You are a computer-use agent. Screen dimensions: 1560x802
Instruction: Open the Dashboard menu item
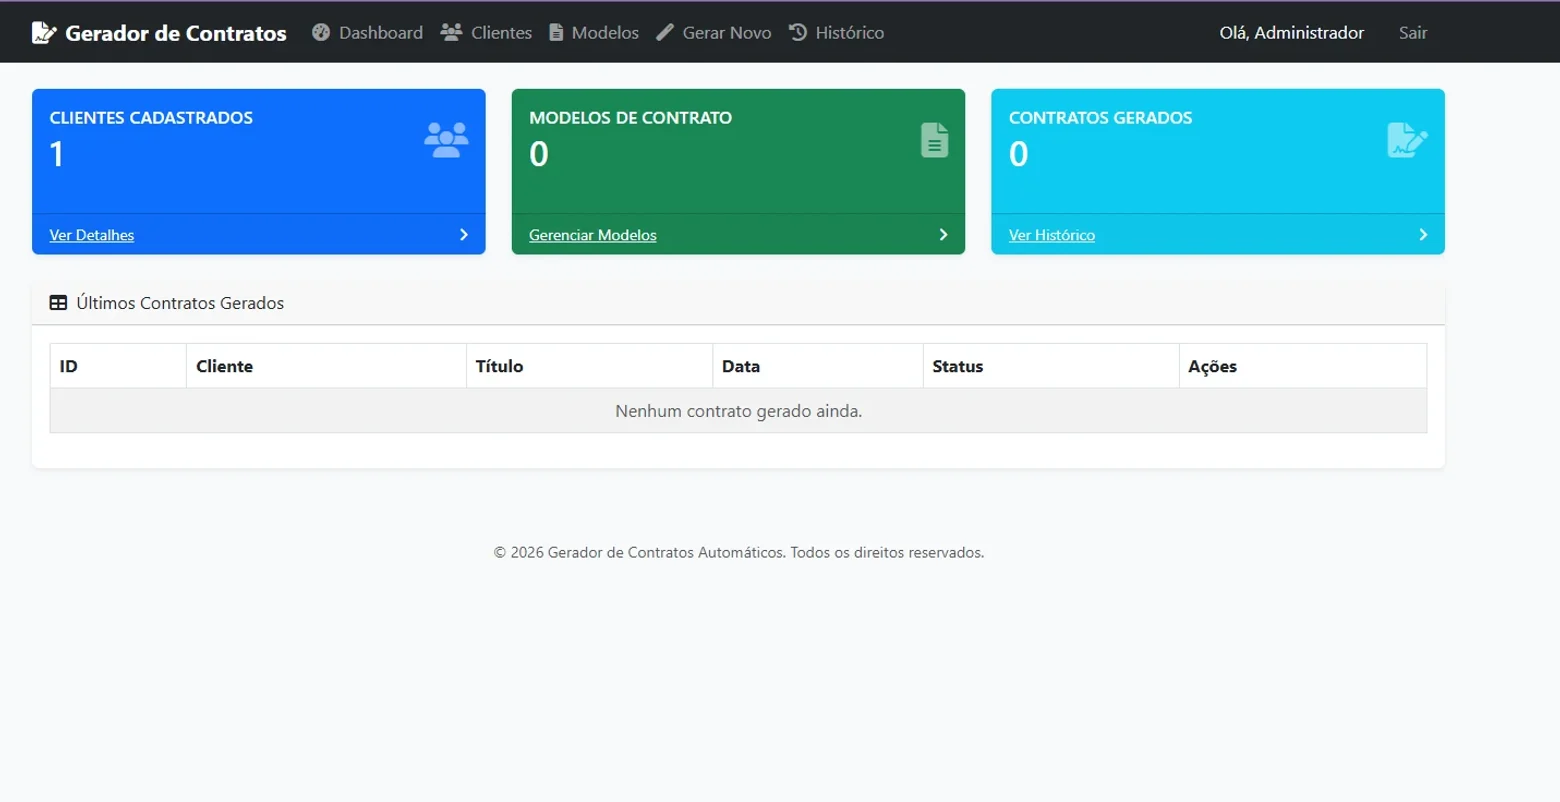[x=380, y=33]
